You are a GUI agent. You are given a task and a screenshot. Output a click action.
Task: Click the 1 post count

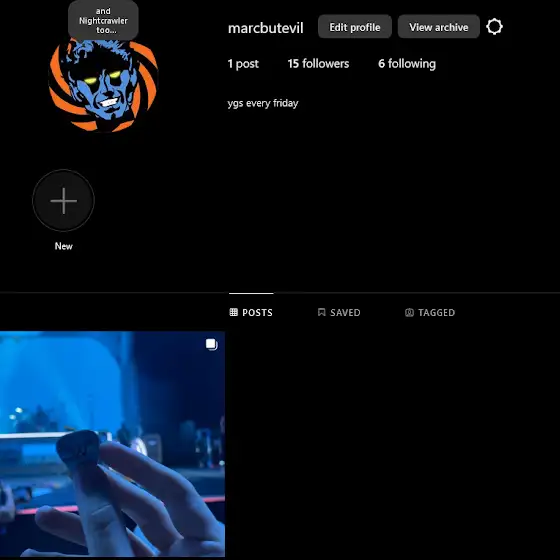[x=243, y=64]
